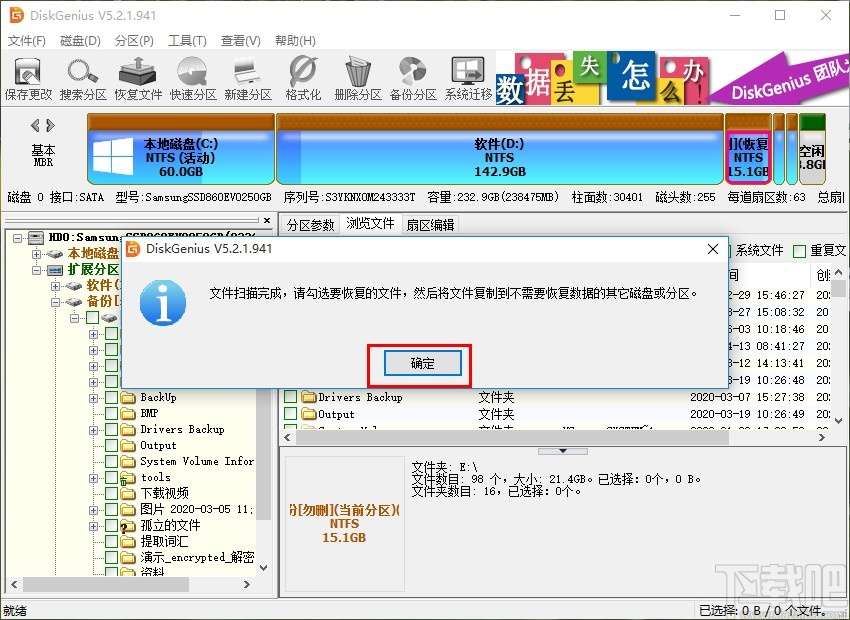Image resolution: width=850 pixels, height=620 pixels.
Task: Select the 15.1GB recovery partition bar
Action: click(748, 149)
